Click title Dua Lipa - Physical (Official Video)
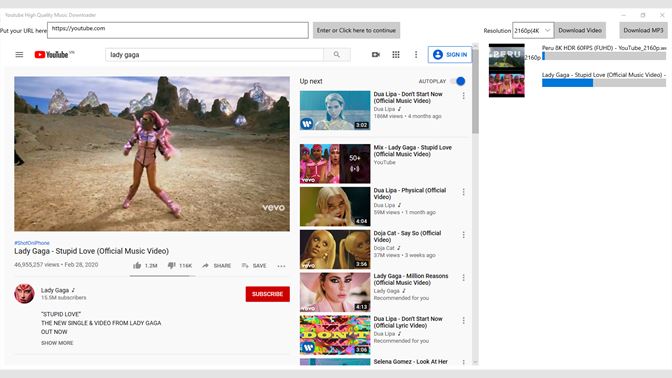This screenshot has height=378, width=672. point(410,194)
